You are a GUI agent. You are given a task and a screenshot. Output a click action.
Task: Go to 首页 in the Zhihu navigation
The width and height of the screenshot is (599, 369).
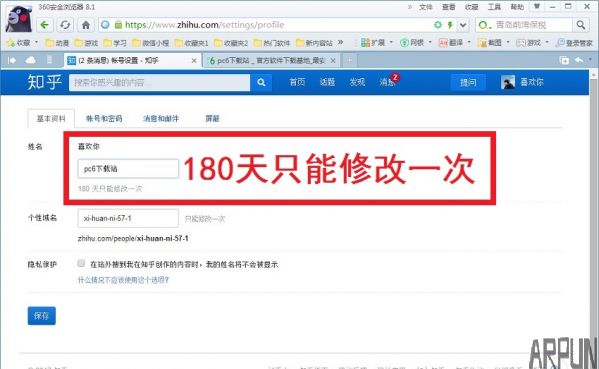(x=297, y=82)
